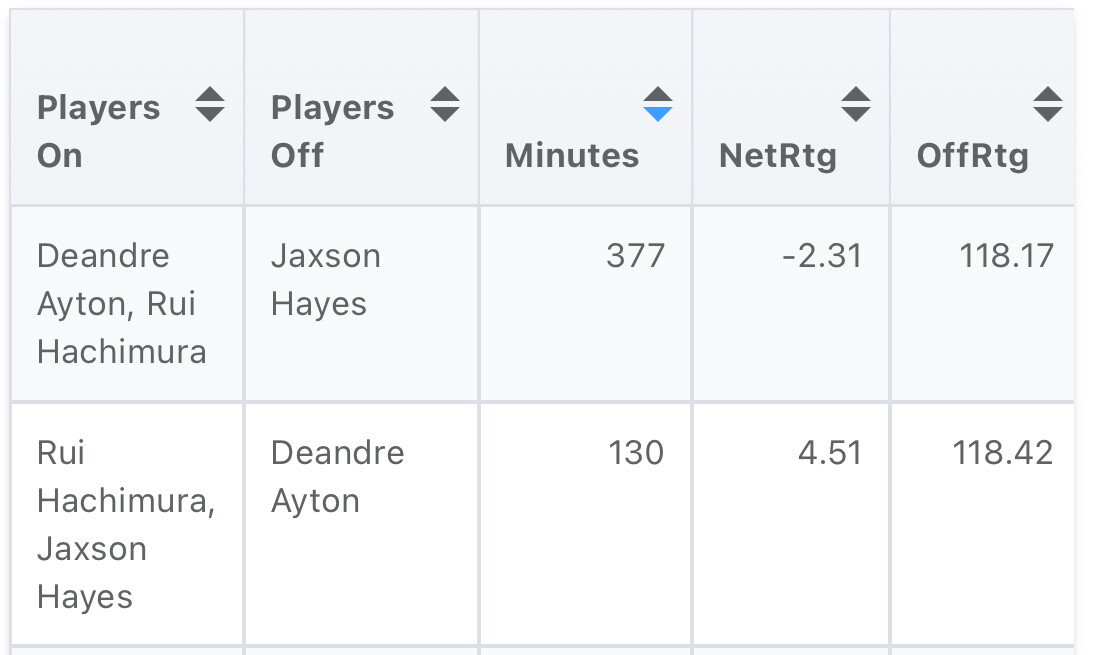Select the 4.51 net rating value
Viewport: 1095px width, 655px height.
tap(831, 453)
